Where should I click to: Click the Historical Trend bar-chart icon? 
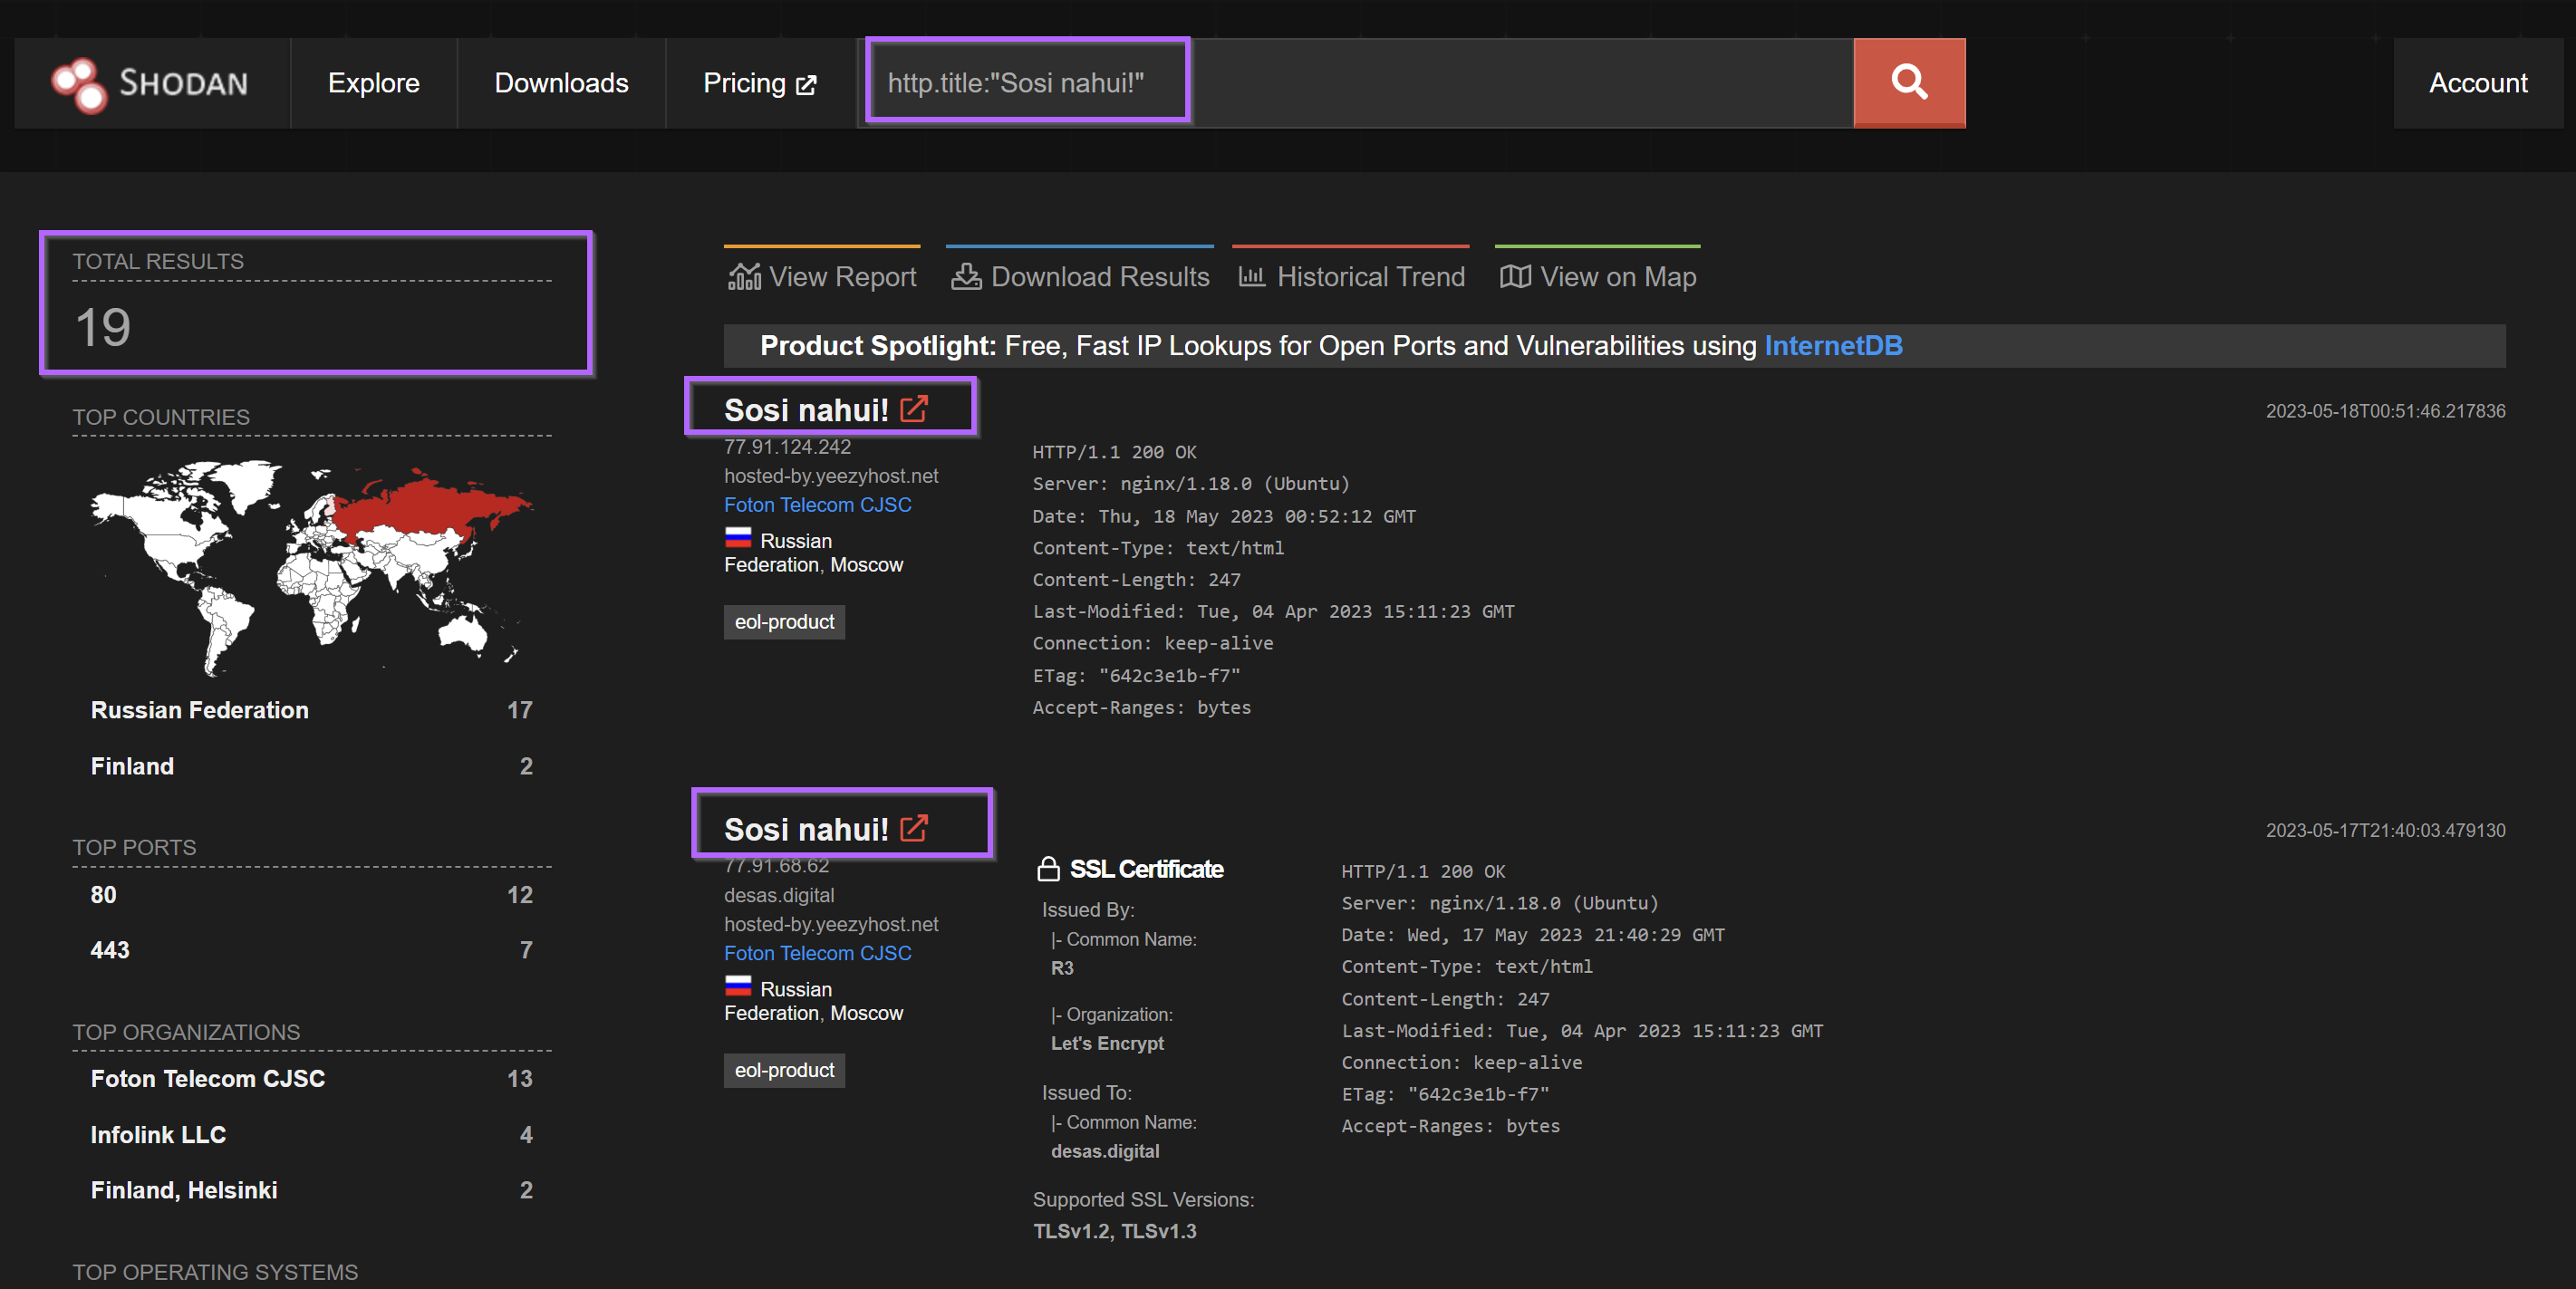(1251, 277)
